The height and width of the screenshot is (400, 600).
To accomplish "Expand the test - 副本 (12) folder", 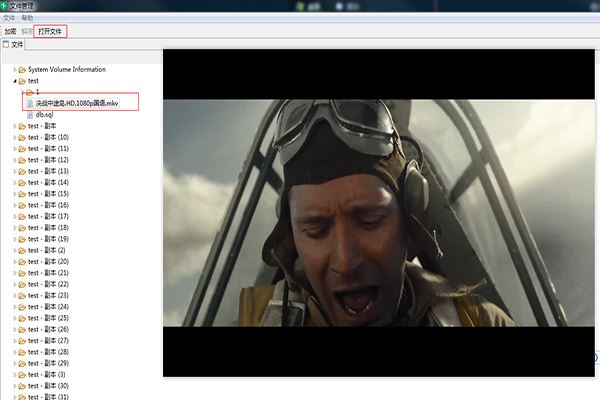I will (x=15, y=160).
